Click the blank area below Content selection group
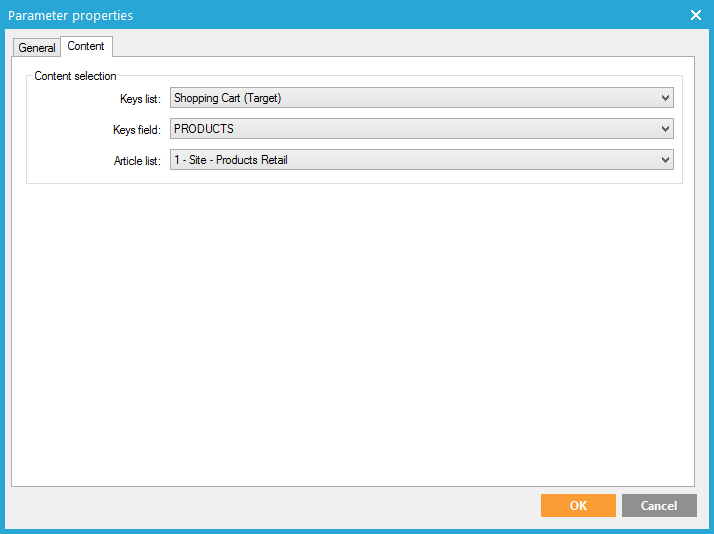Viewport: 714px width, 534px height. click(x=350, y=330)
